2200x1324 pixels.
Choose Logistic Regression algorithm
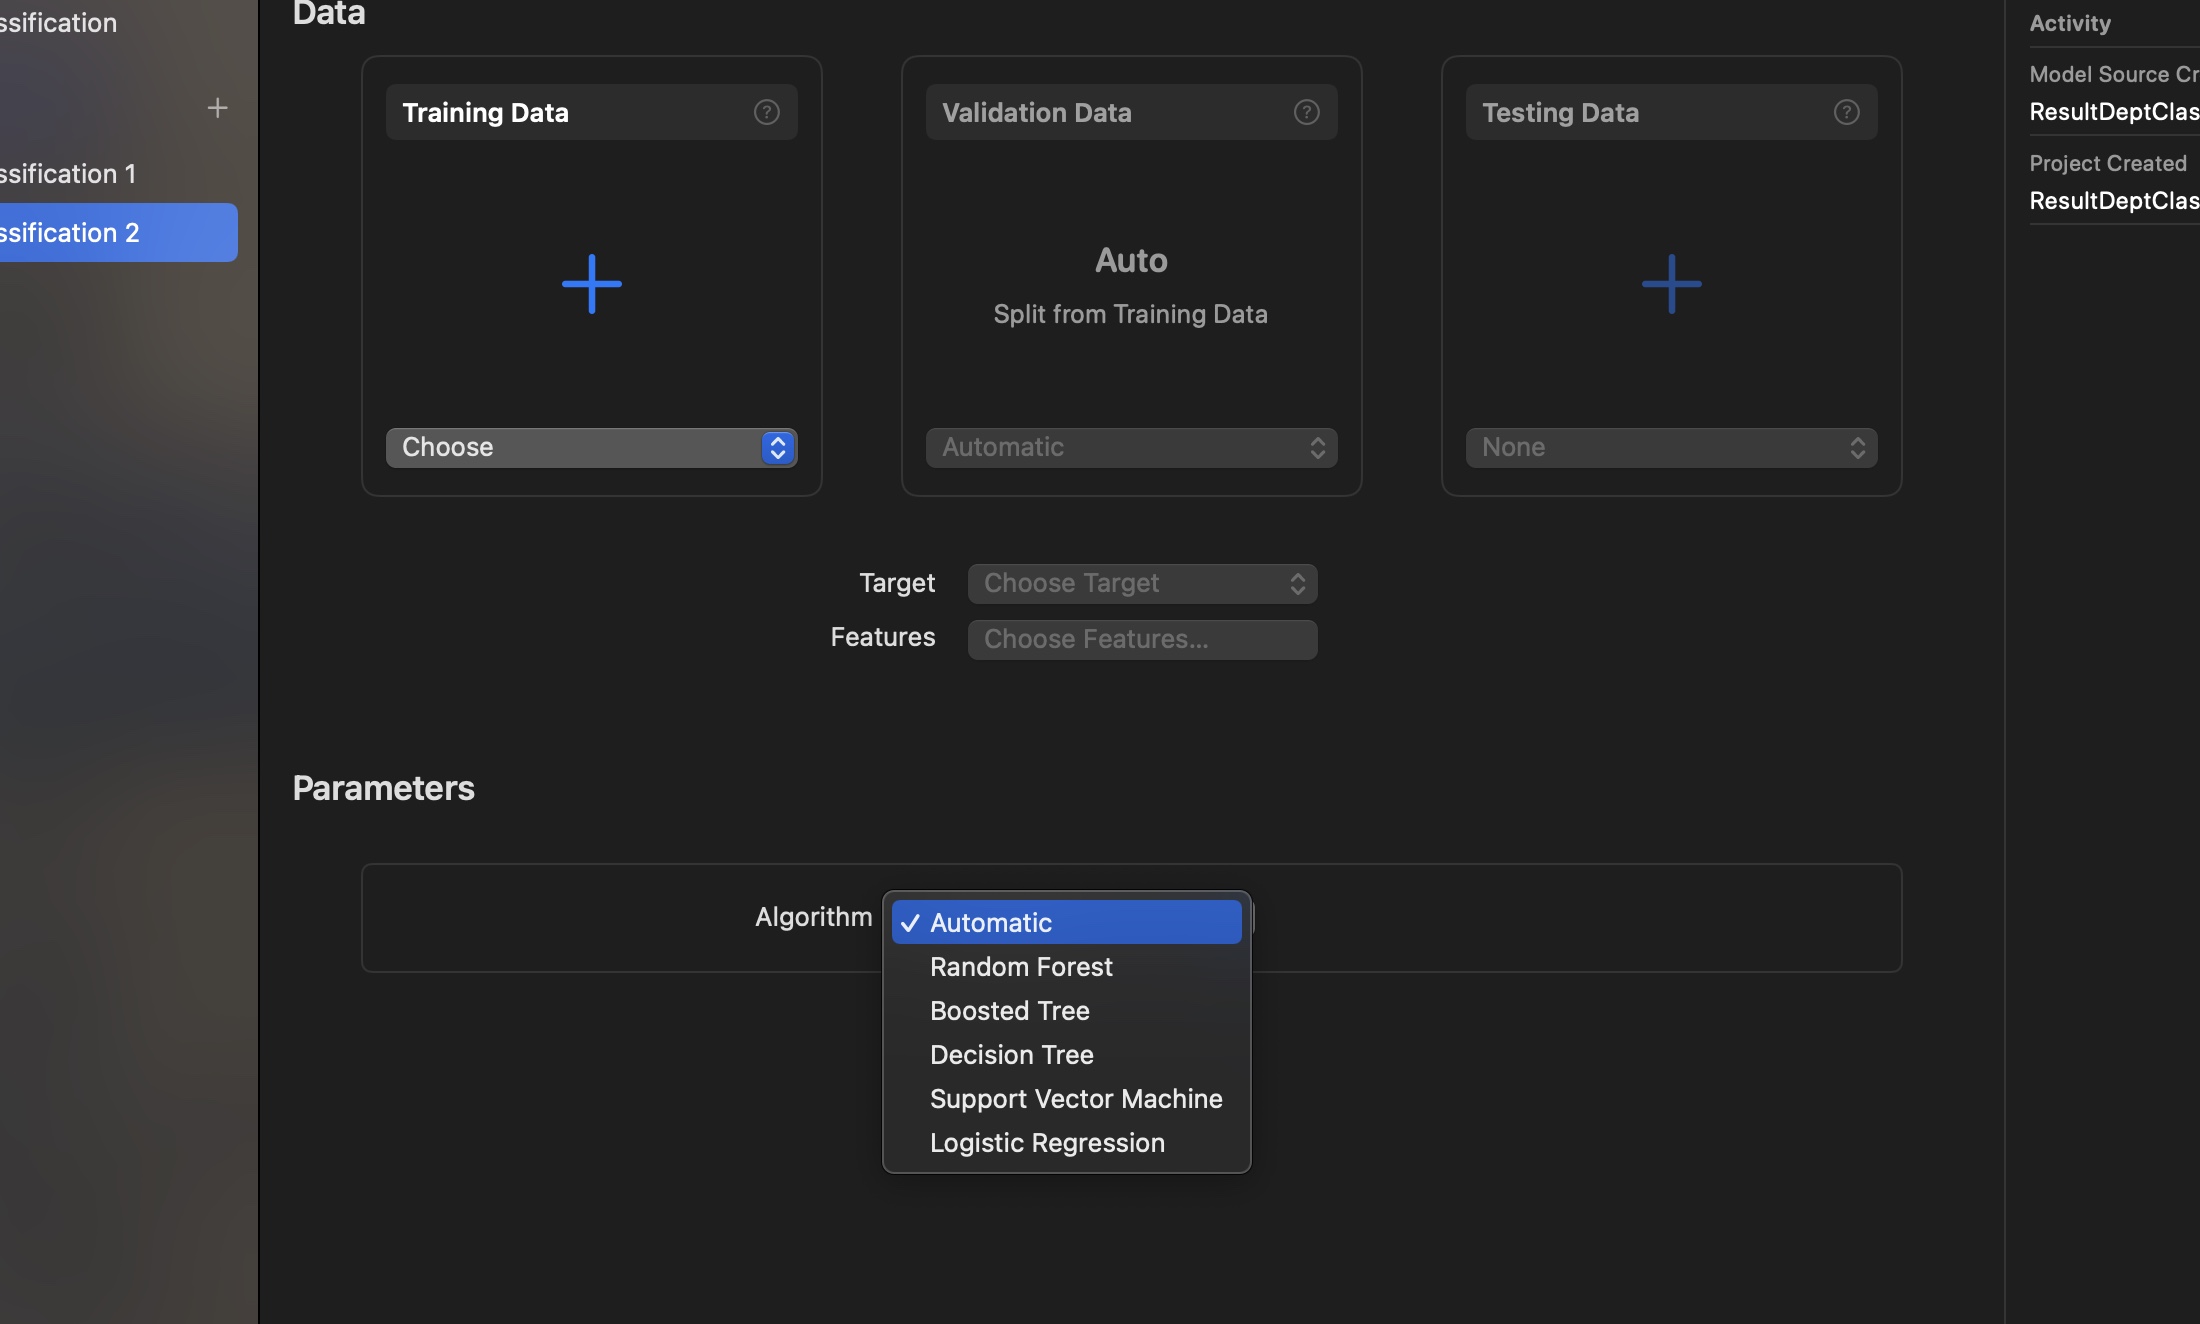(1047, 1143)
